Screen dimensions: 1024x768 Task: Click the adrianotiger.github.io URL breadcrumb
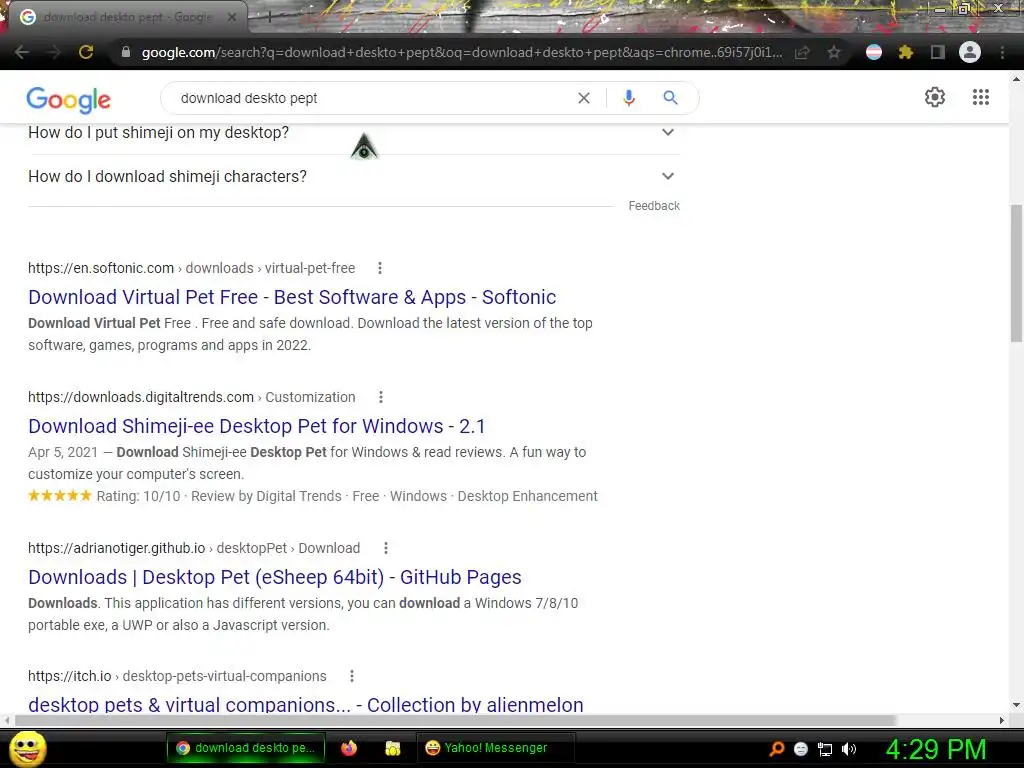pyautogui.click(x=194, y=548)
